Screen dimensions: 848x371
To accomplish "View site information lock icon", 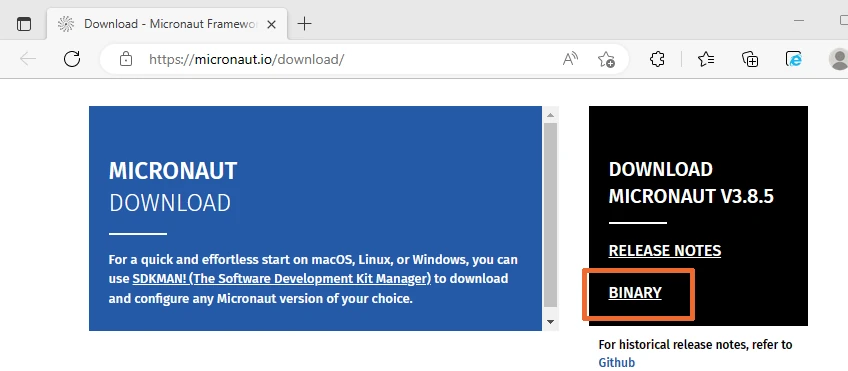I will click(126, 59).
